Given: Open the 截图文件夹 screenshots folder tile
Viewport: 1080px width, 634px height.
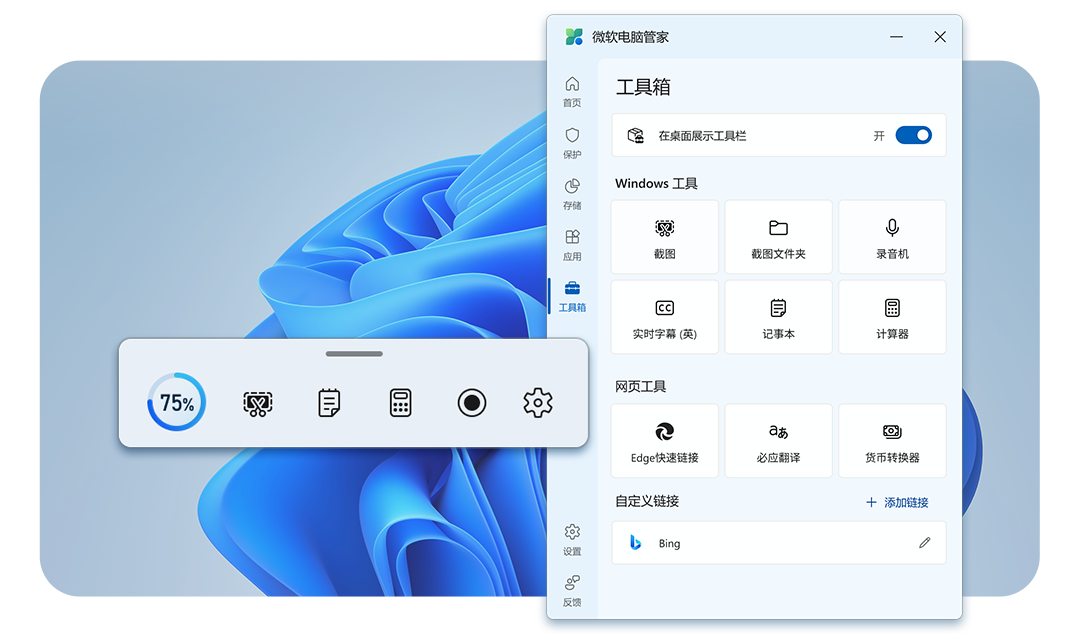Looking at the screenshot, I should click(x=778, y=237).
